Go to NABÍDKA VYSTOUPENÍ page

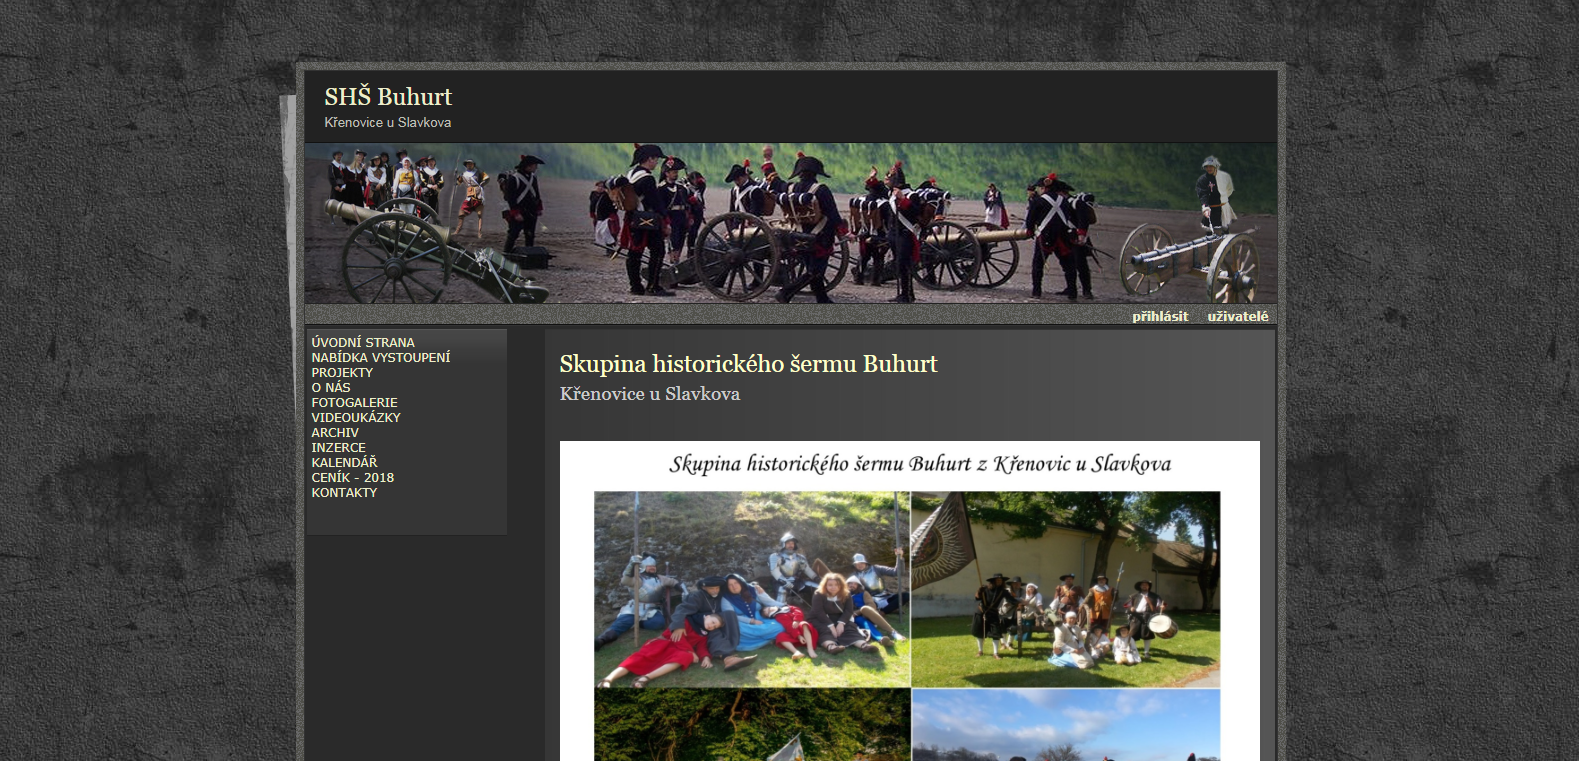[380, 357]
